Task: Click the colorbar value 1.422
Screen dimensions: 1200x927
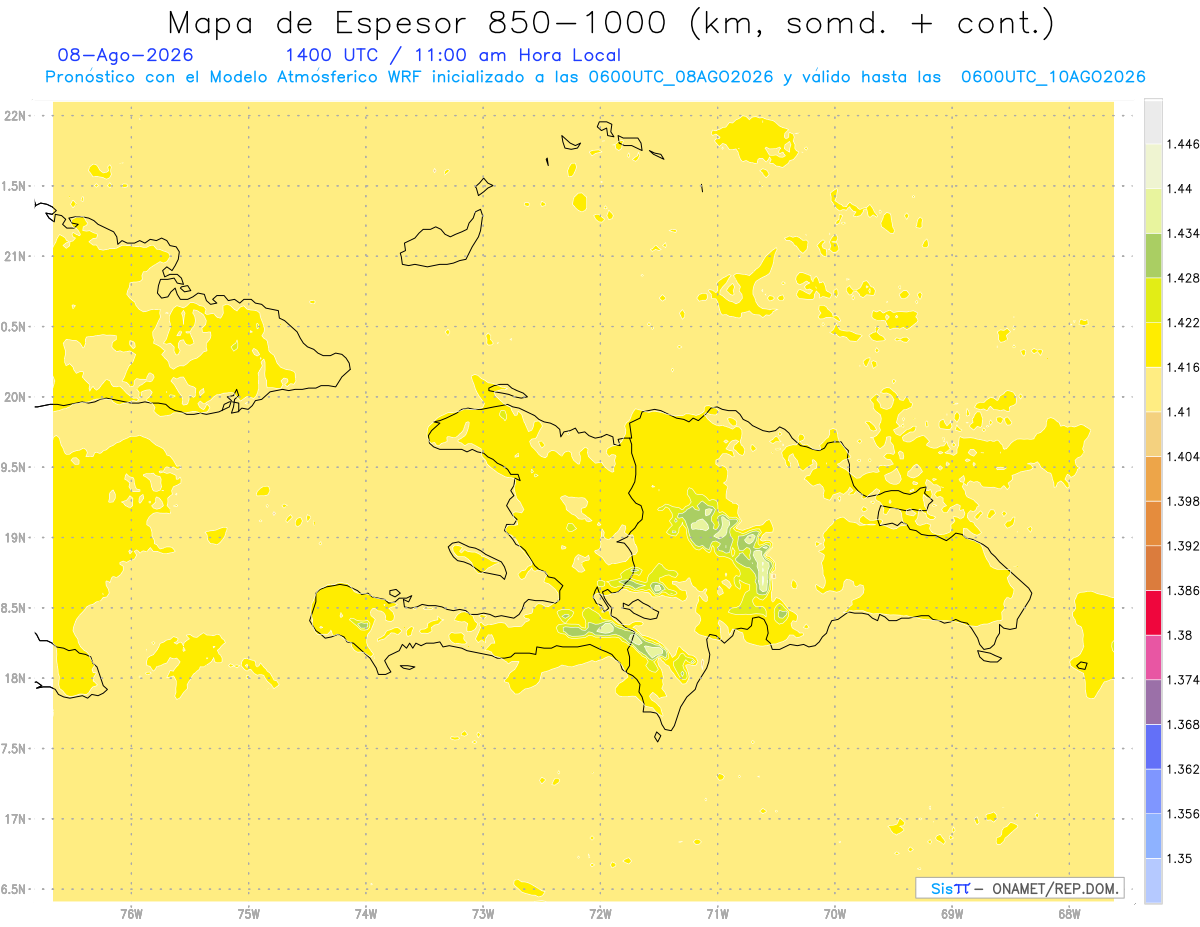Action: 1182,323
